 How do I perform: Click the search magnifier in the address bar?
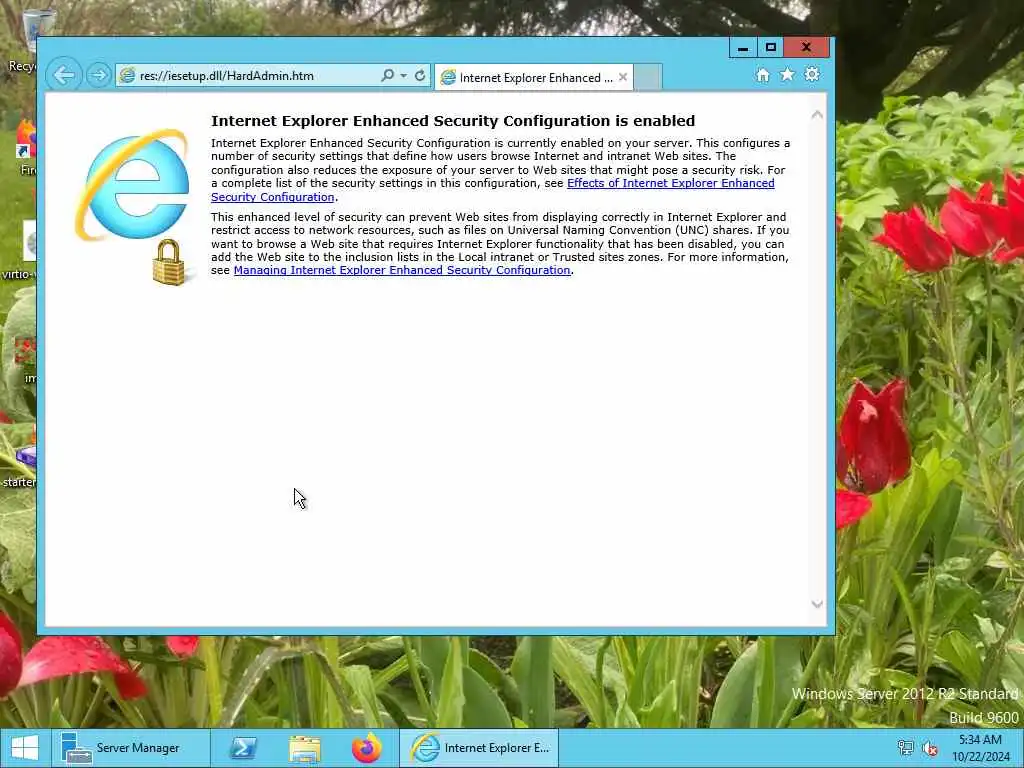click(387, 75)
